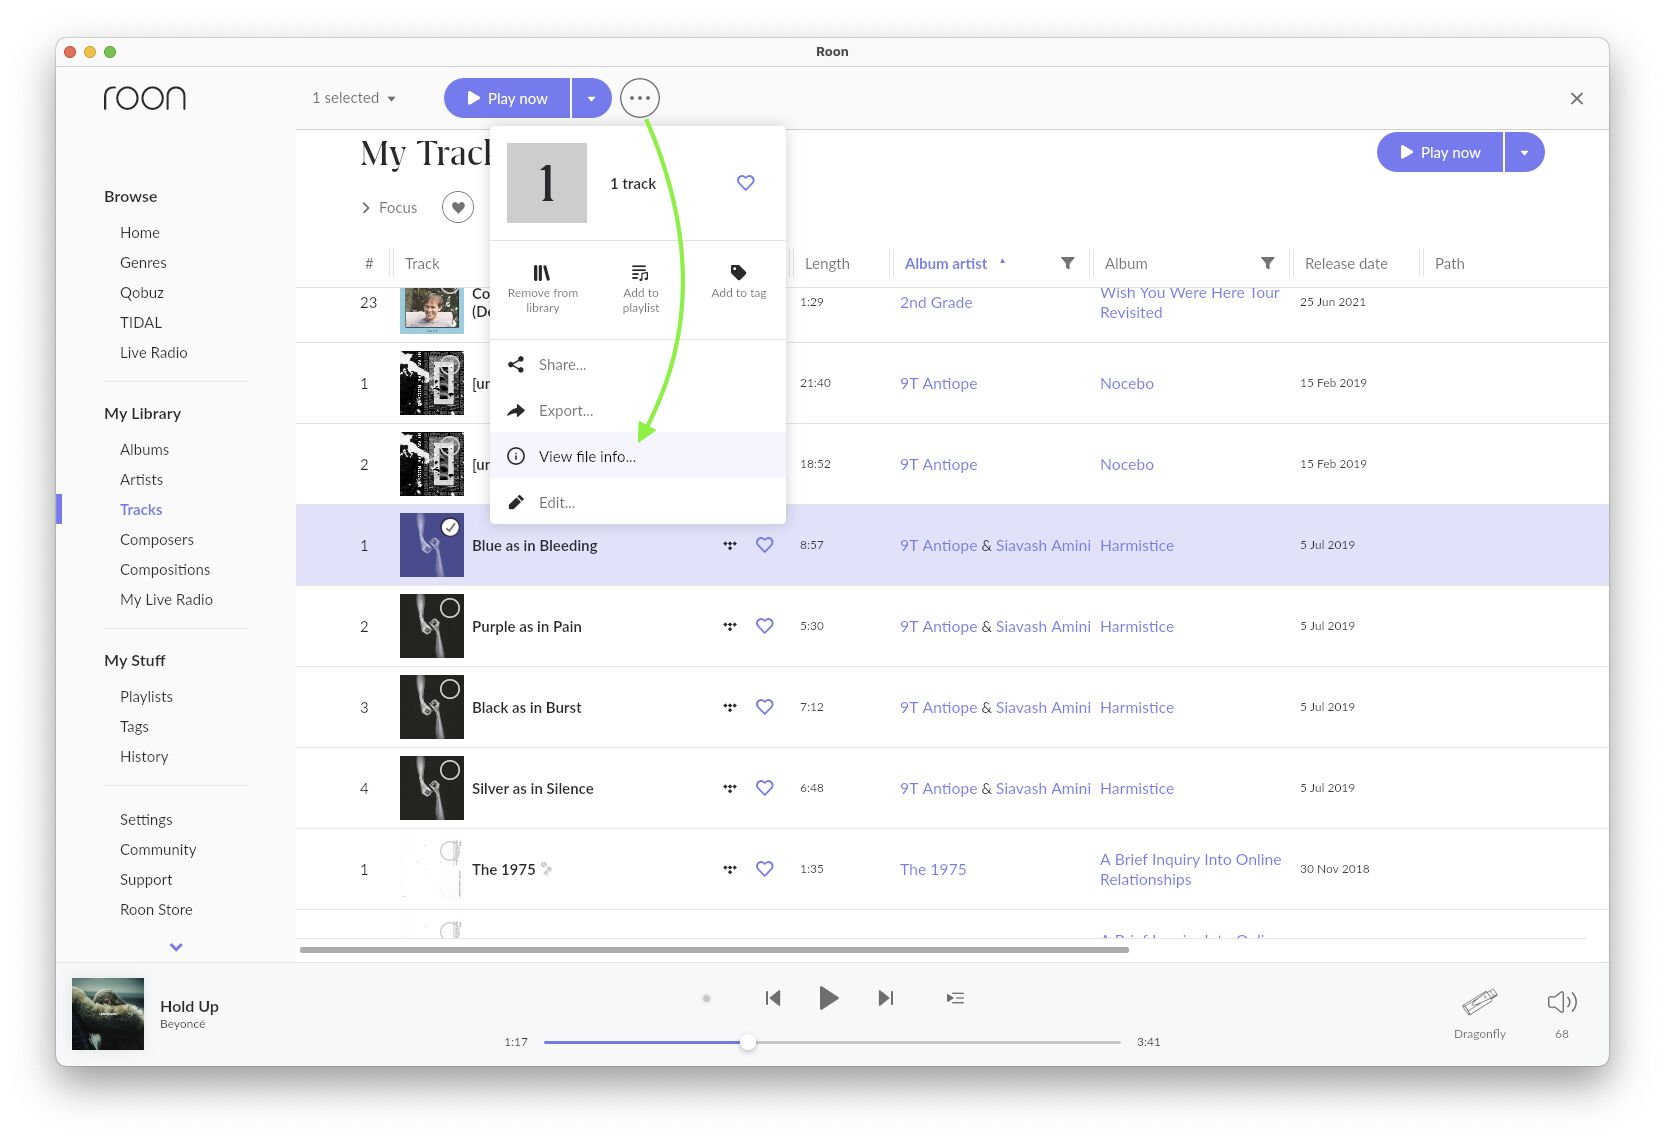
Task: Deselect Blue as in Bleeding checkmark
Action: pos(451,527)
